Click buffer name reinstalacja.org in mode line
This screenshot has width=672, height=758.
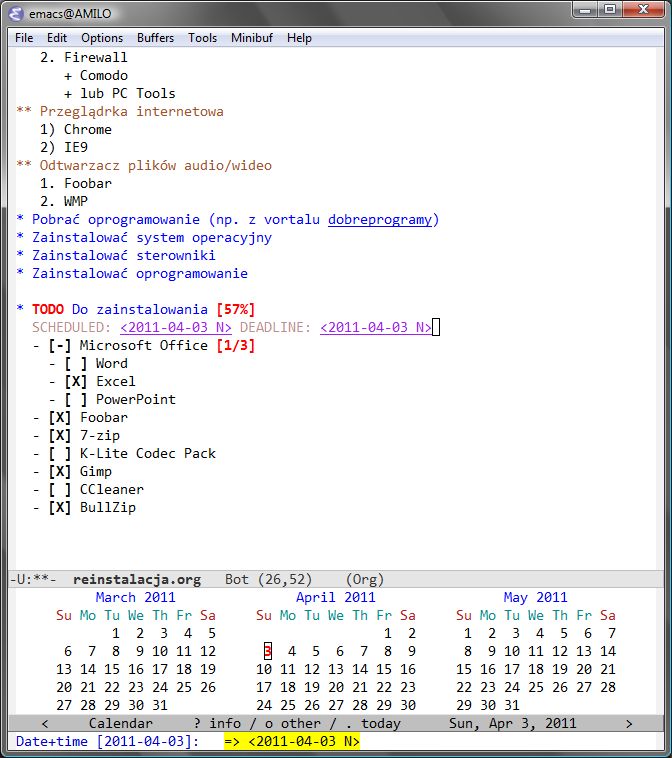click(137, 579)
